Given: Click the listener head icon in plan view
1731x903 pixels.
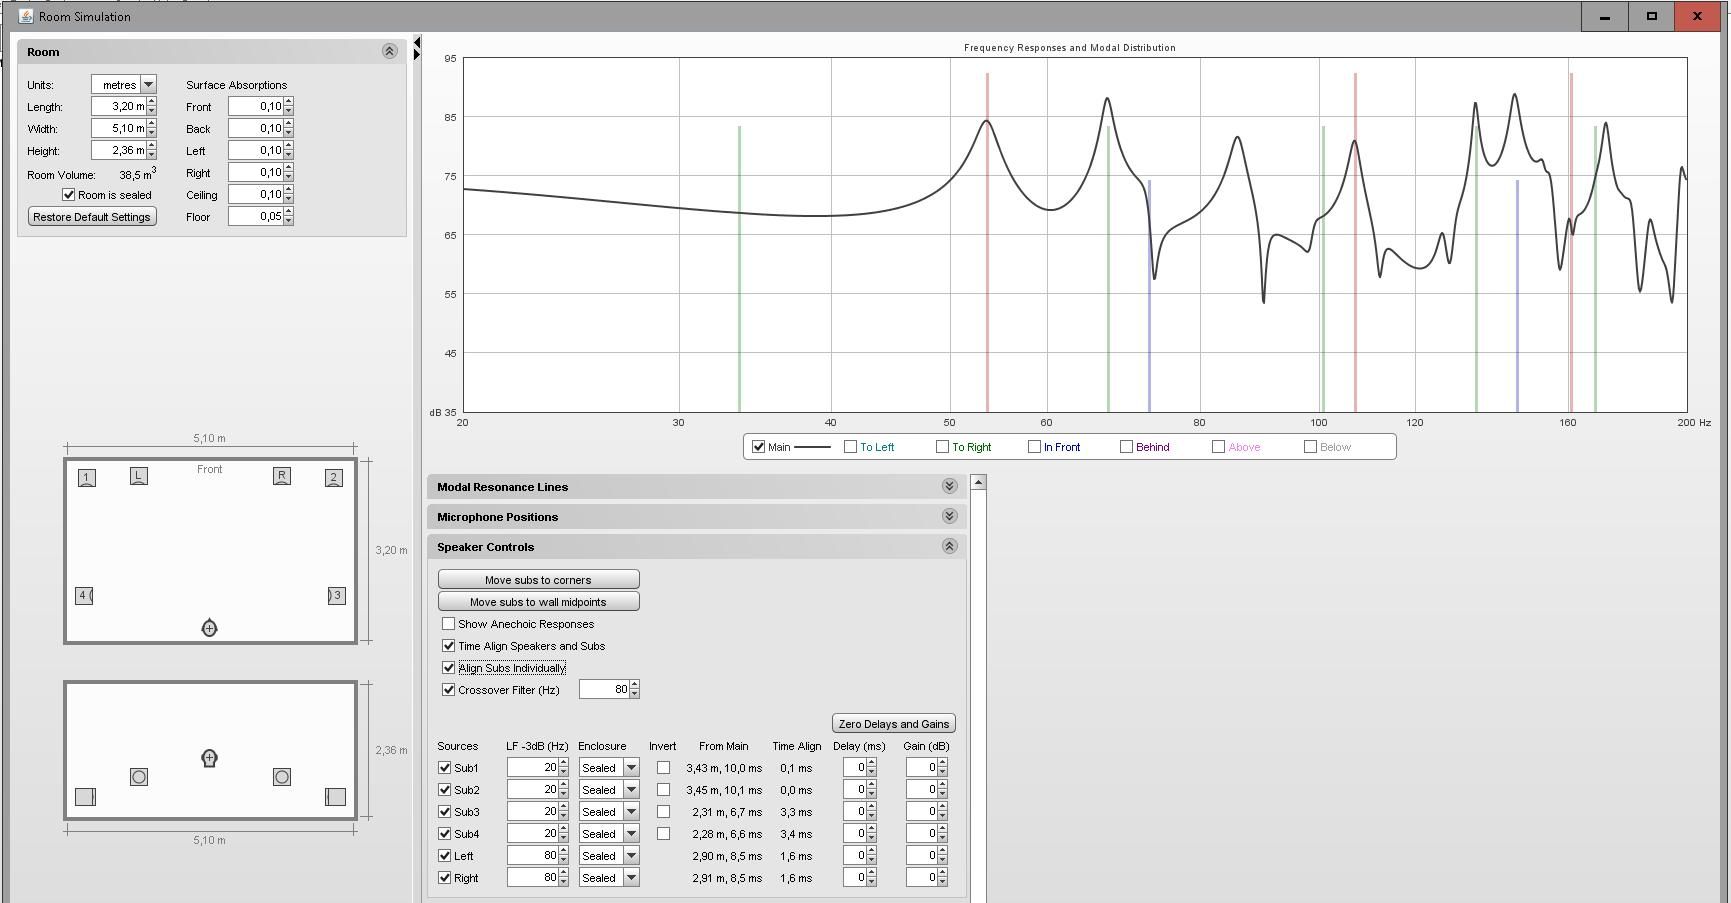Looking at the screenshot, I should coord(209,628).
